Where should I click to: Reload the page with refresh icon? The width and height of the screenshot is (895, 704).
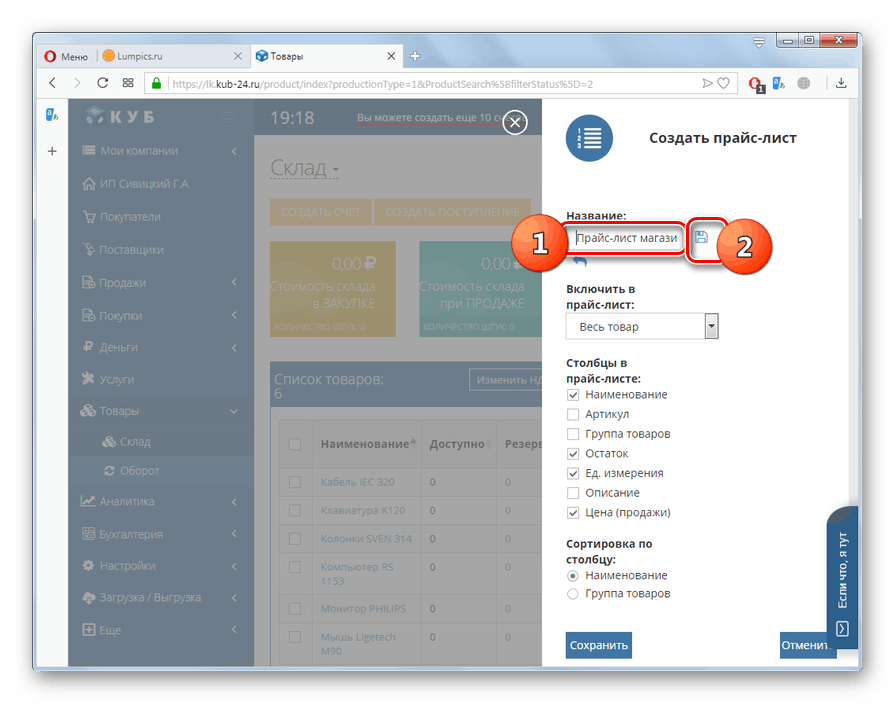click(x=103, y=83)
